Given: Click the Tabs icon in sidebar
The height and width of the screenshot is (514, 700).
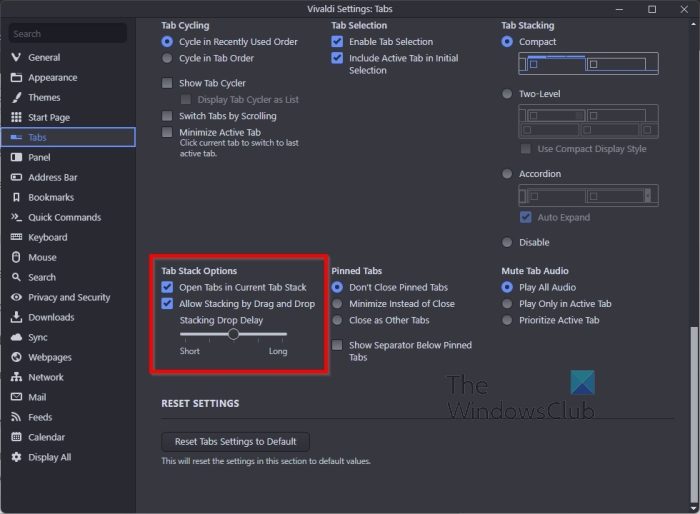Looking at the screenshot, I should (16, 137).
